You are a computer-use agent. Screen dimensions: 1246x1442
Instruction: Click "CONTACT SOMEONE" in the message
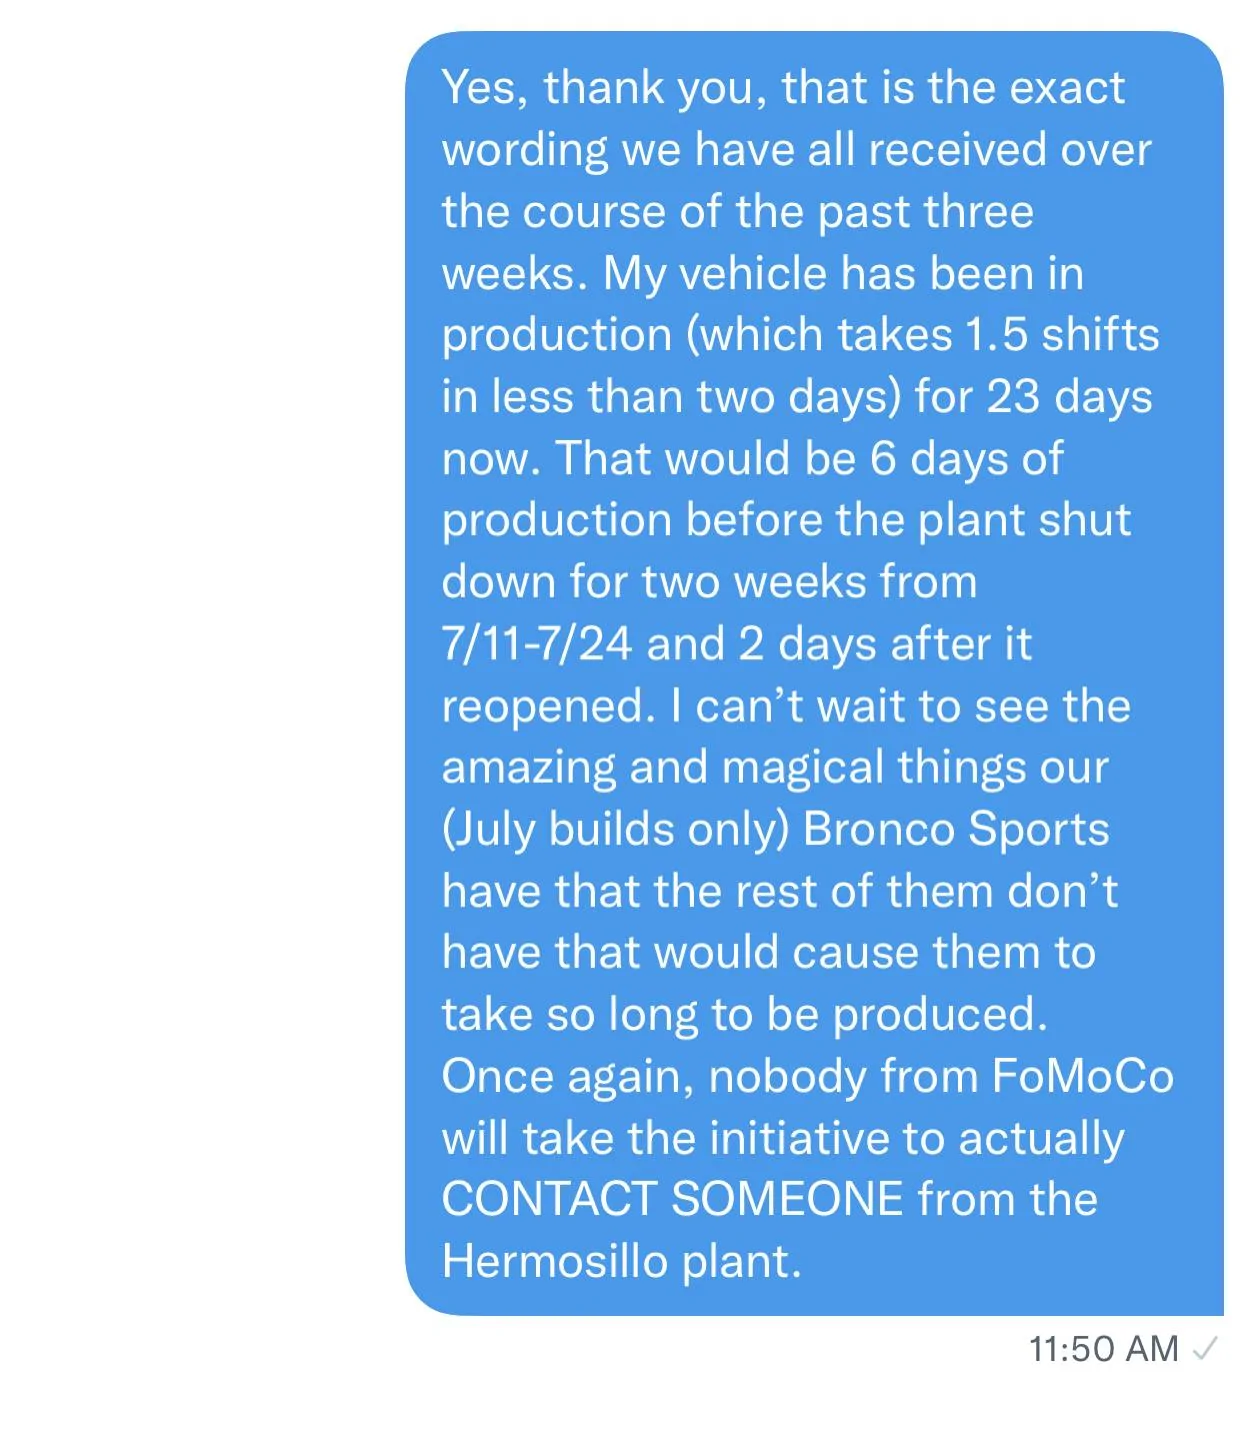click(672, 1199)
